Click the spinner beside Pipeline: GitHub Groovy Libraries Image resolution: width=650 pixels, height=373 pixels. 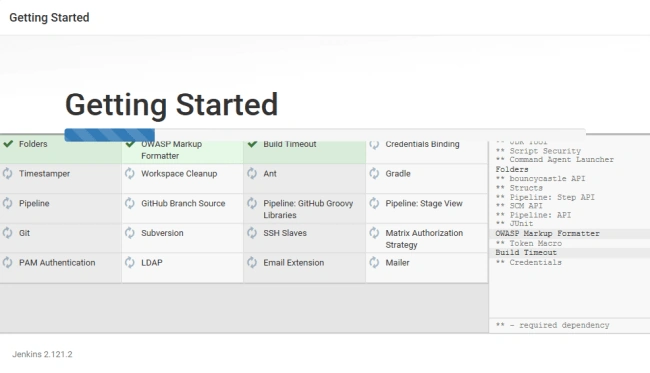tap(252, 203)
